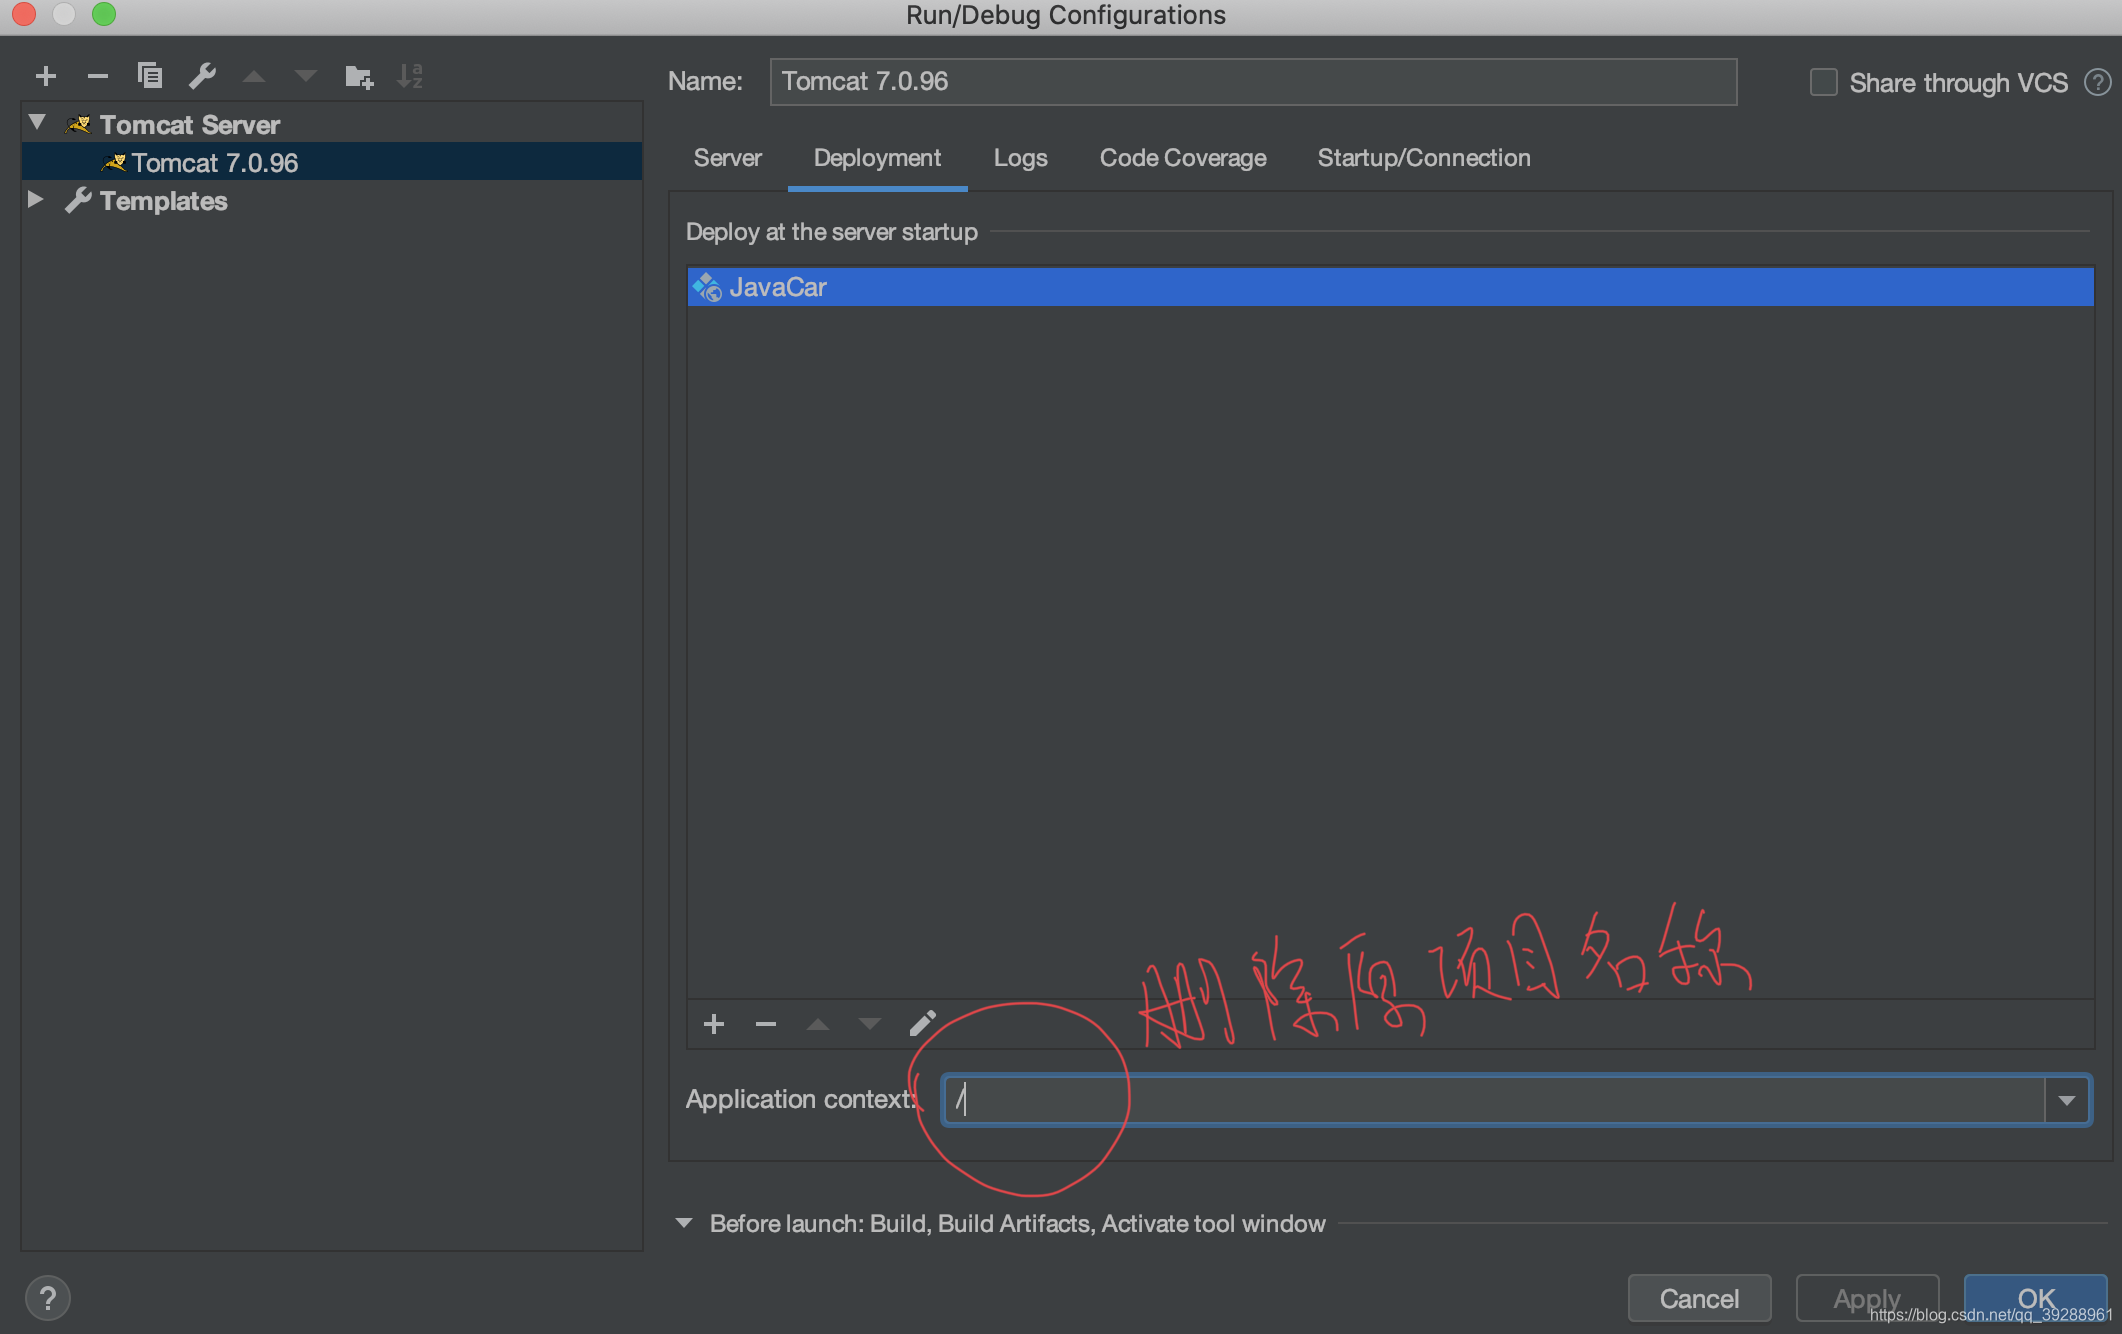Create new configuration folder
Viewport: 2122px width, 1334px height.
(359, 76)
